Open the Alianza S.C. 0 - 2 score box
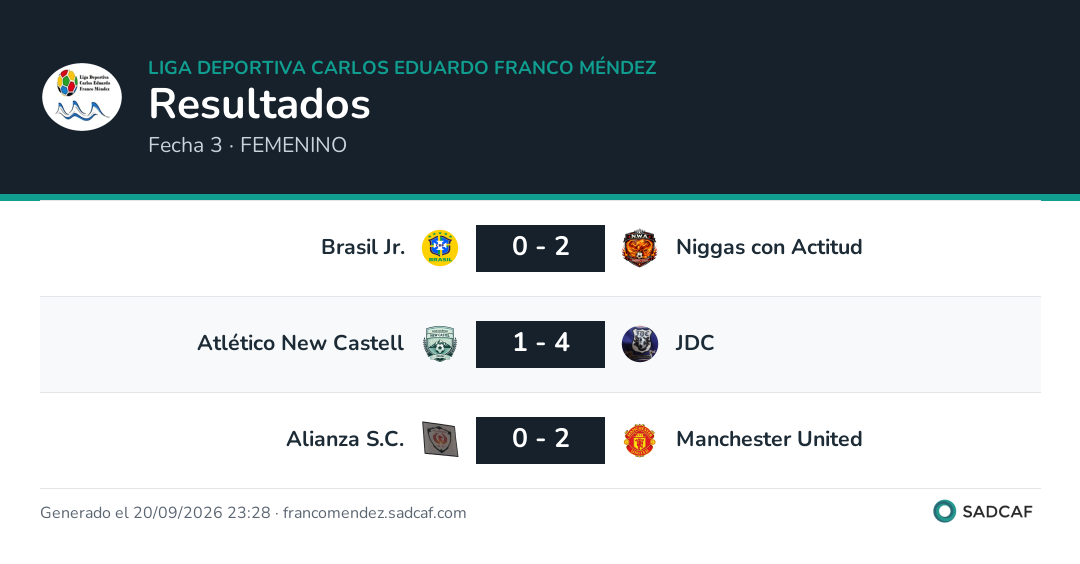The width and height of the screenshot is (1080, 564). click(540, 439)
